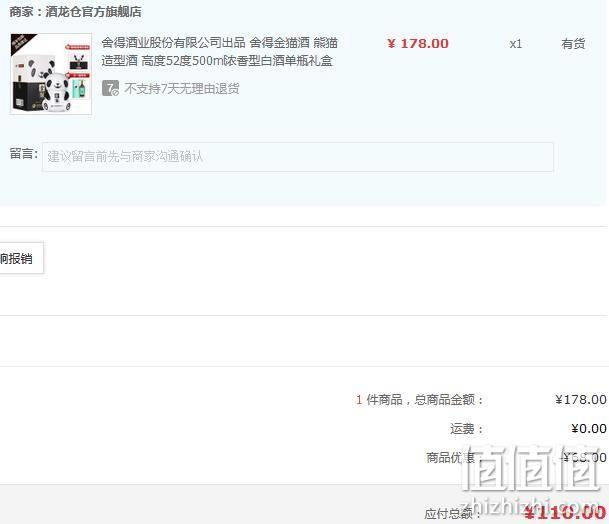Click the 不支持7天无理由退货 notice text

[182, 89]
